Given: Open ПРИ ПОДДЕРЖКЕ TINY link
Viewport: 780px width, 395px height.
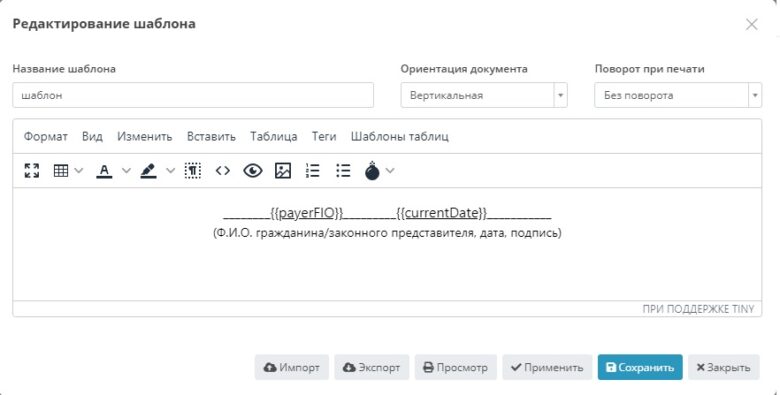Looking at the screenshot, I should click(x=698, y=309).
